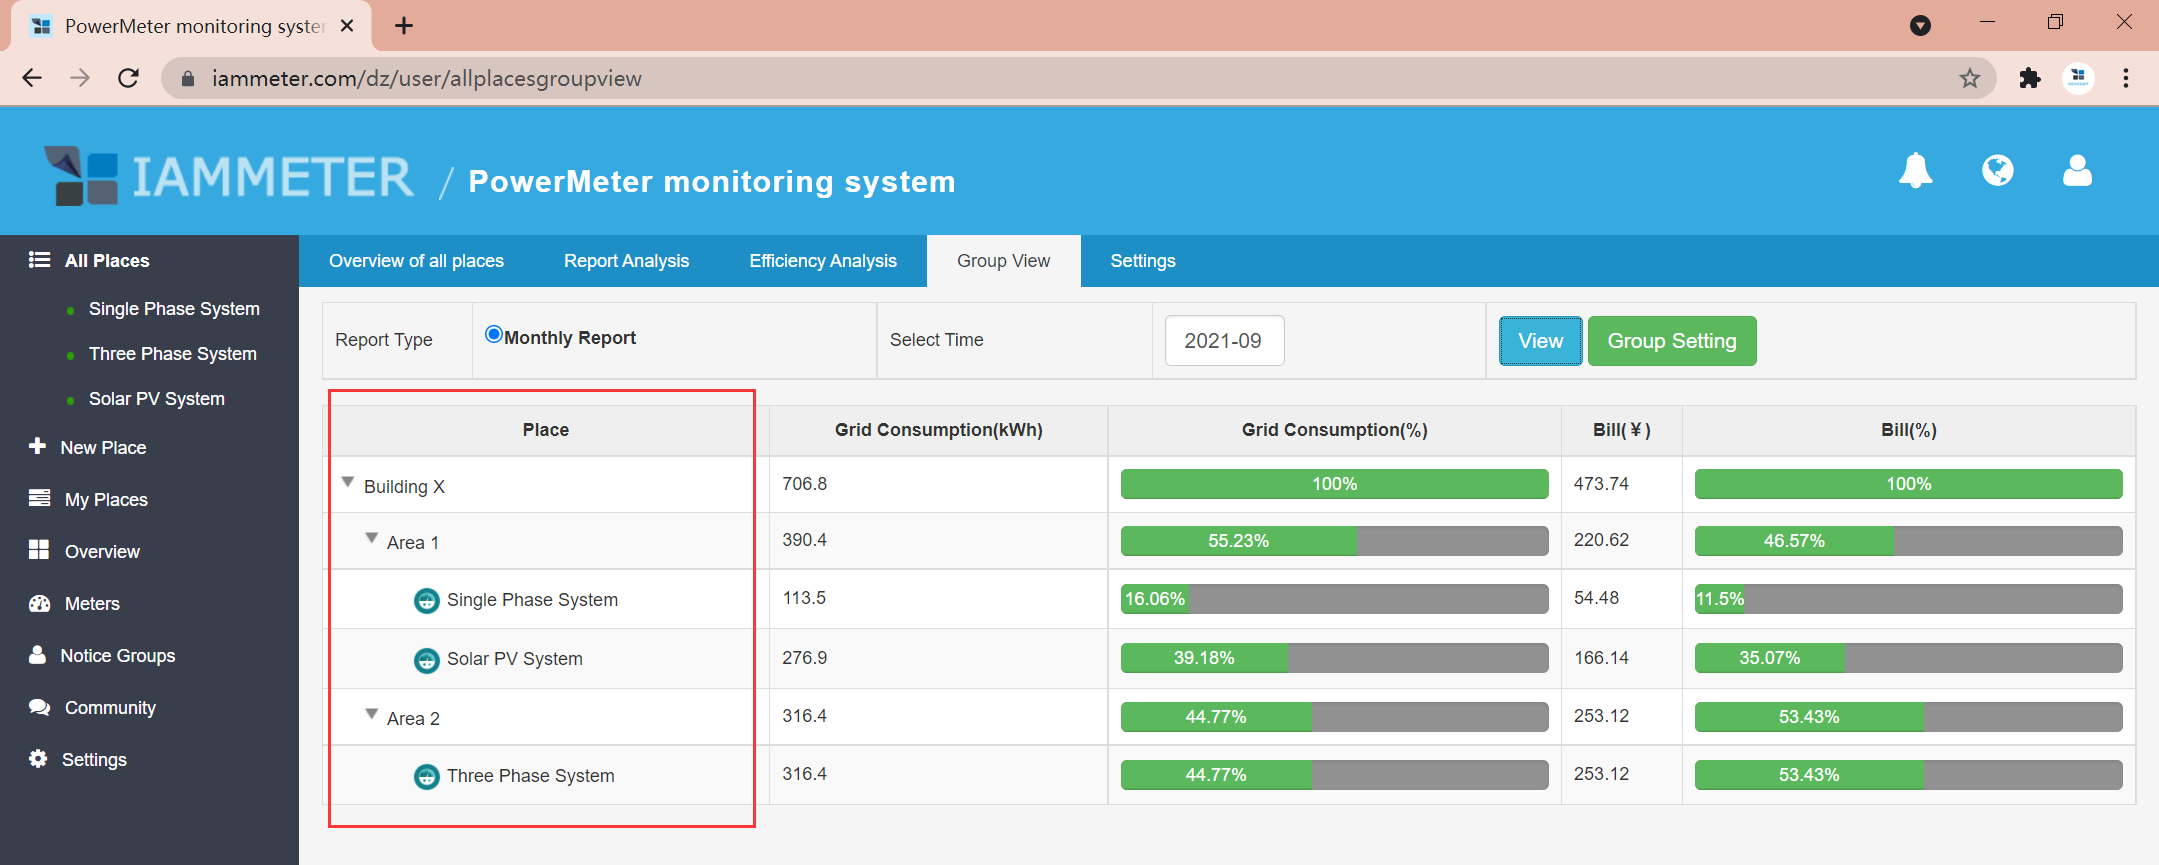Select the Monthly Report radio button
The width and height of the screenshot is (2159, 865).
pyautogui.click(x=493, y=335)
